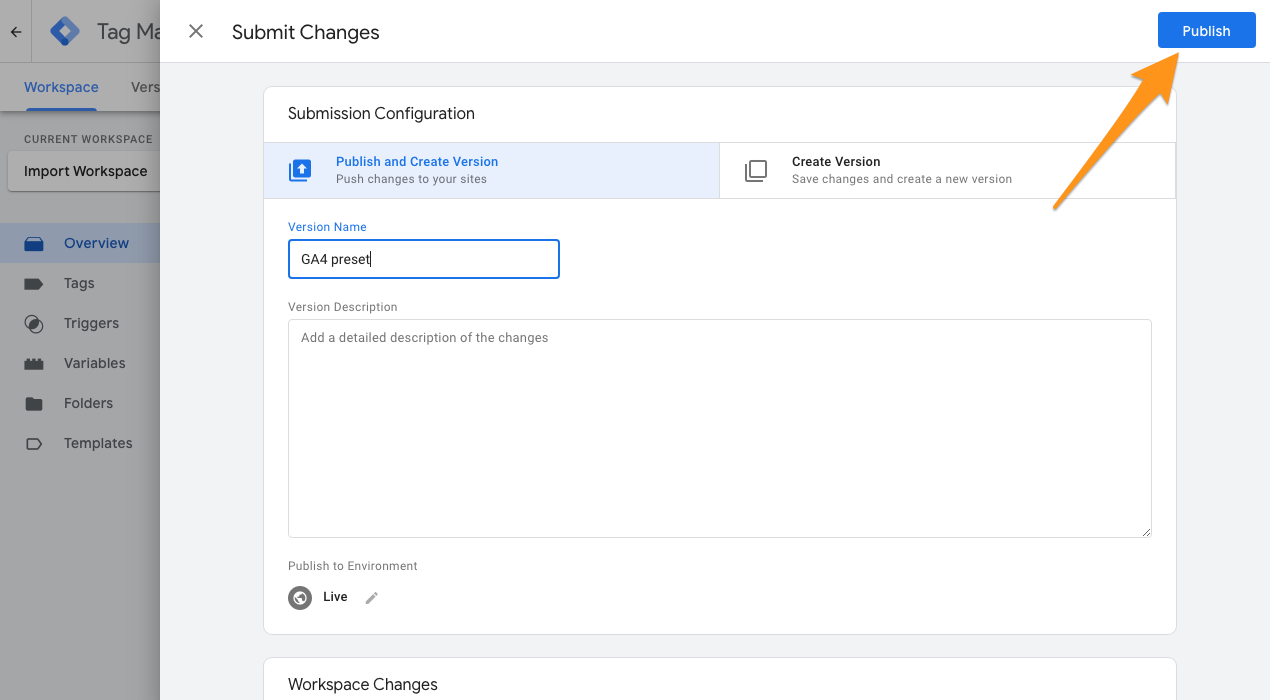Open the Import Workspace selector

pos(84,171)
